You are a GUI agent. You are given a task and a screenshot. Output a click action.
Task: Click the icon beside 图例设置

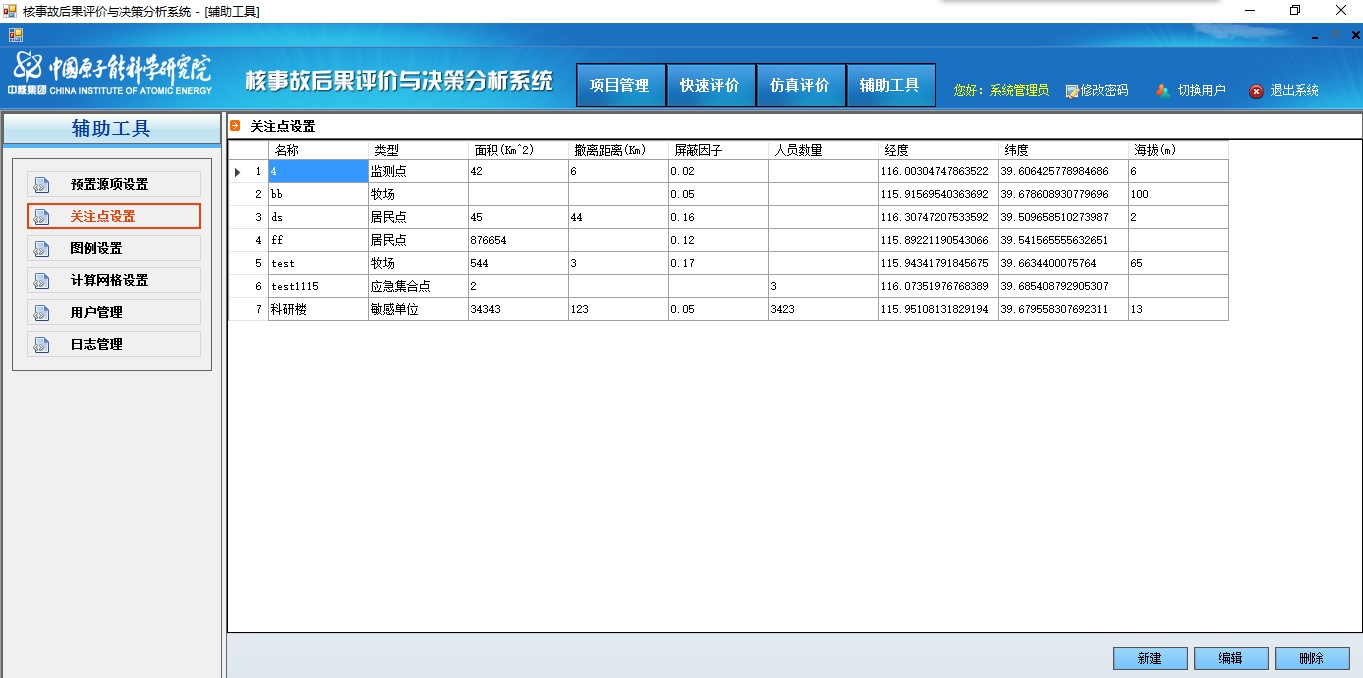click(41, 249)
